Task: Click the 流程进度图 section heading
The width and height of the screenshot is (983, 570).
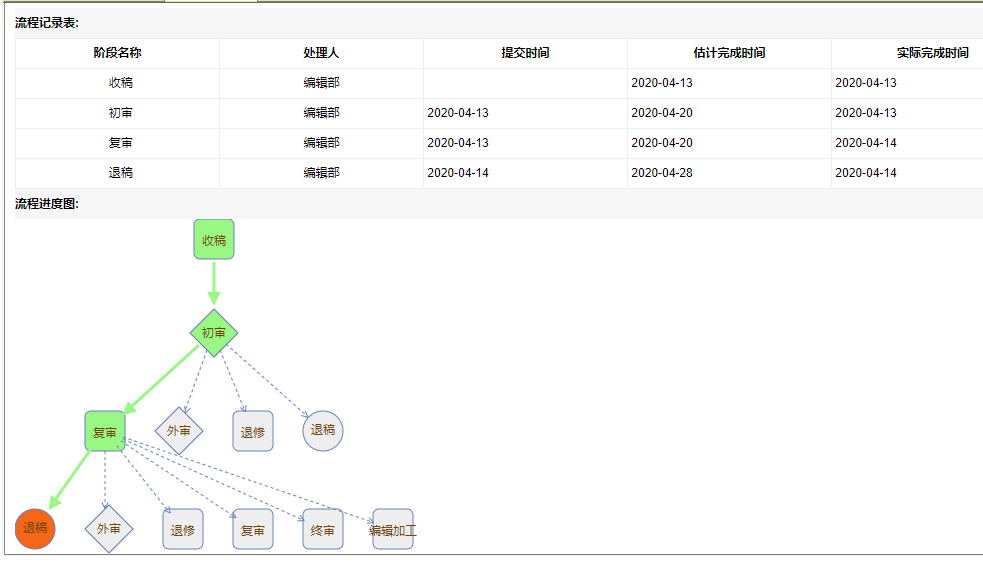Action: 47,204
